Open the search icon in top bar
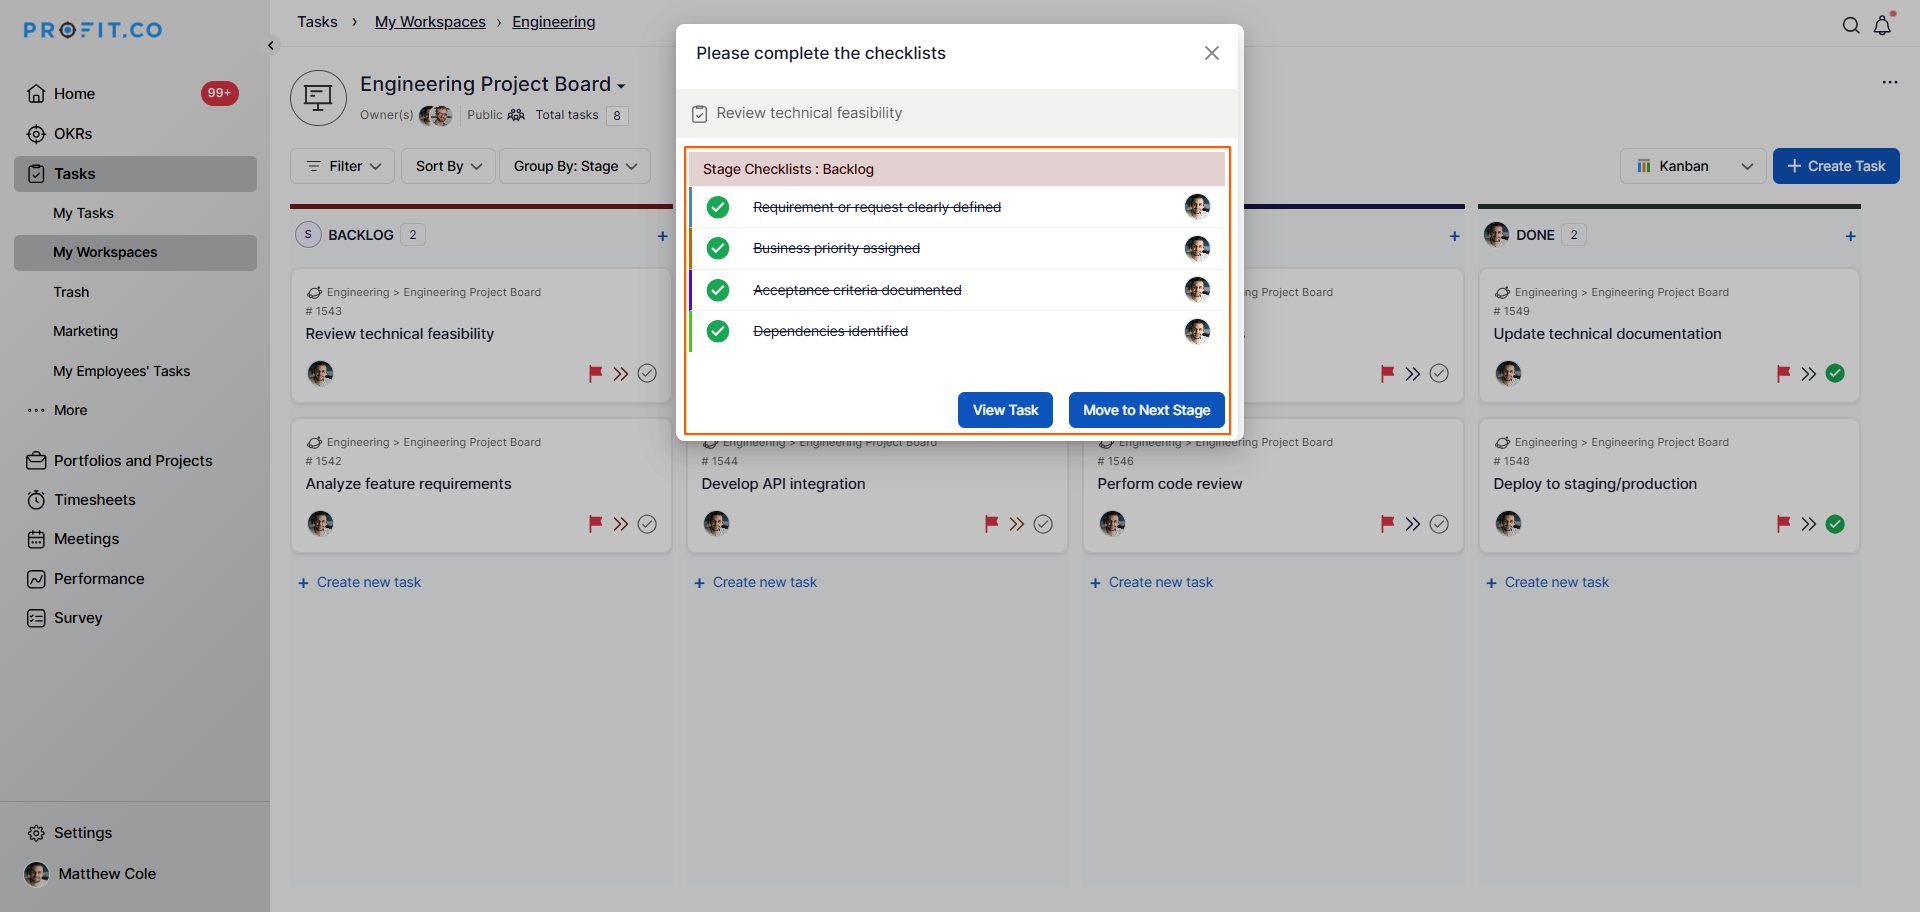Viewport: 1920px width, 912px height. 1851,26
